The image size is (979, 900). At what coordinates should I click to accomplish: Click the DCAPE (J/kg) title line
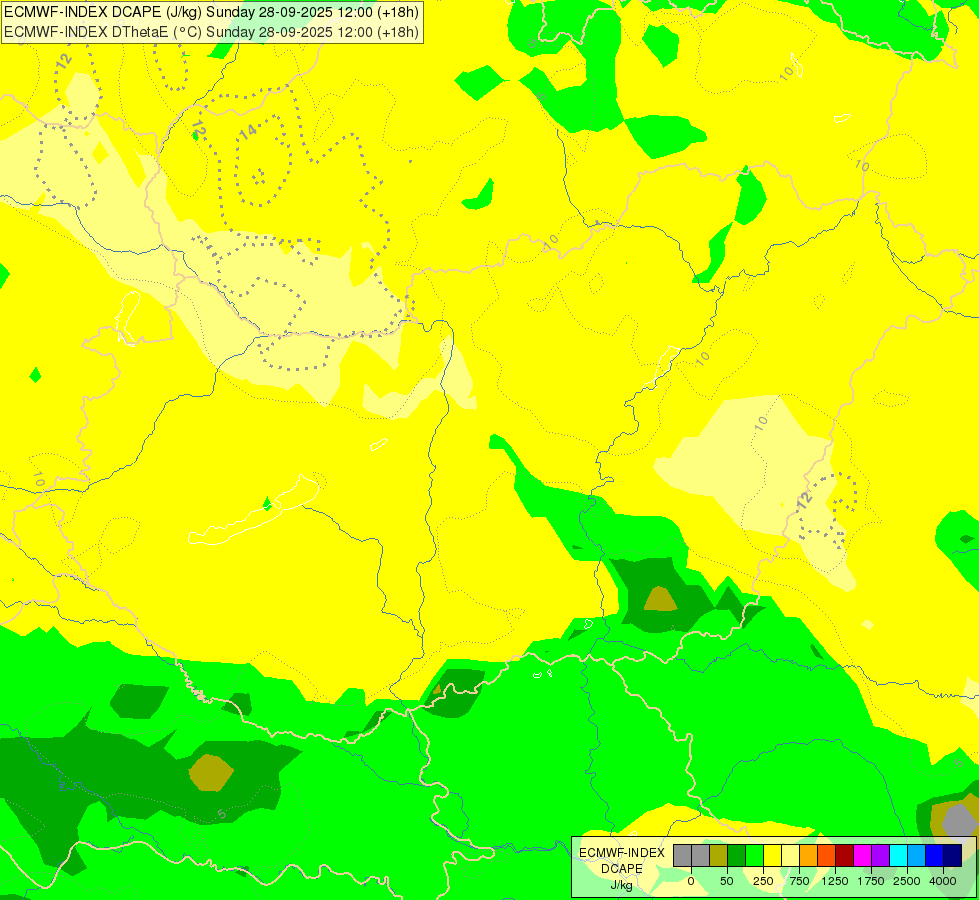[x=212, y=12]
